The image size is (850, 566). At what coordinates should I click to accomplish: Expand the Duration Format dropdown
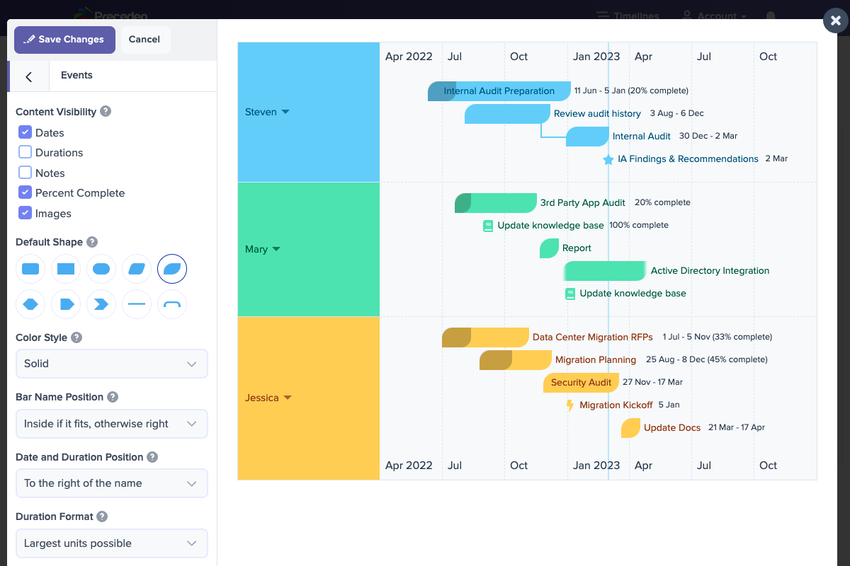[111, 544]
